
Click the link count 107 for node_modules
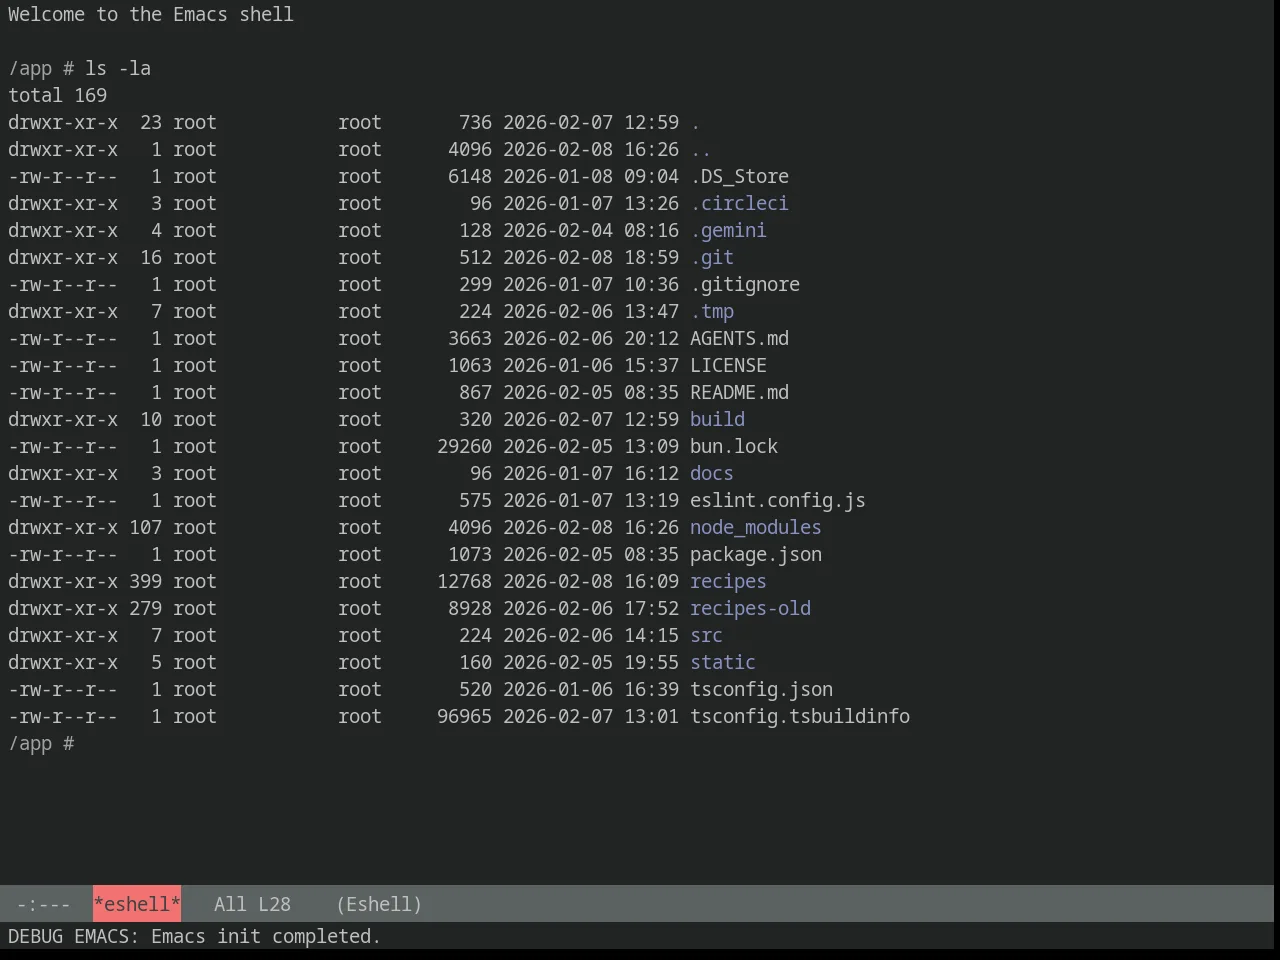145,527
